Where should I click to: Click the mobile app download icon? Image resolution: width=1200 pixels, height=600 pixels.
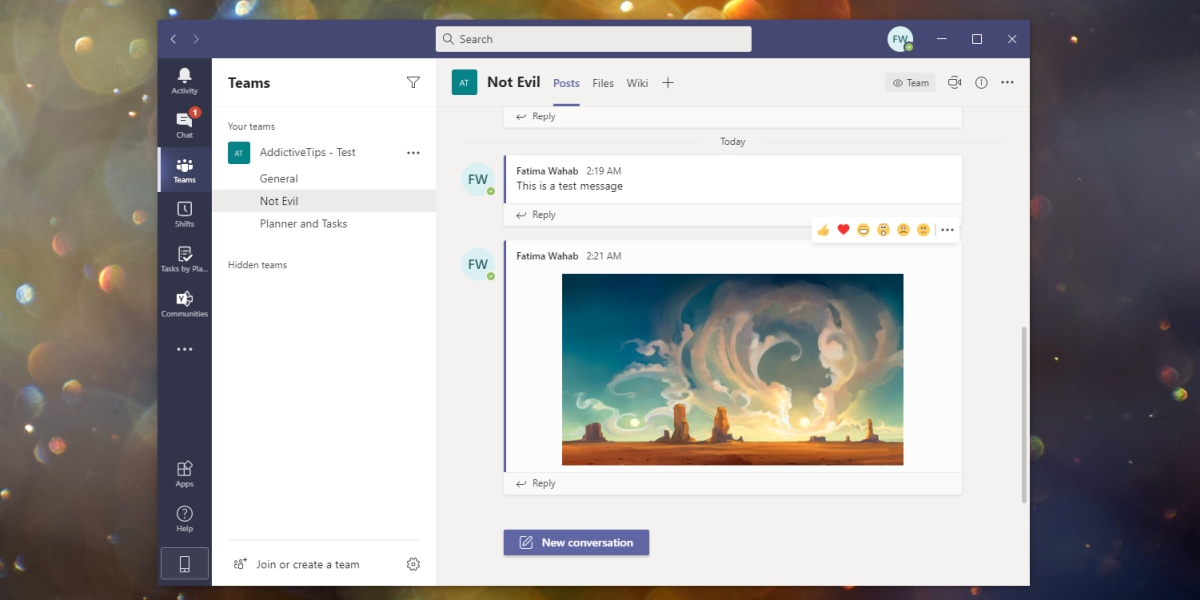(184, 564)
